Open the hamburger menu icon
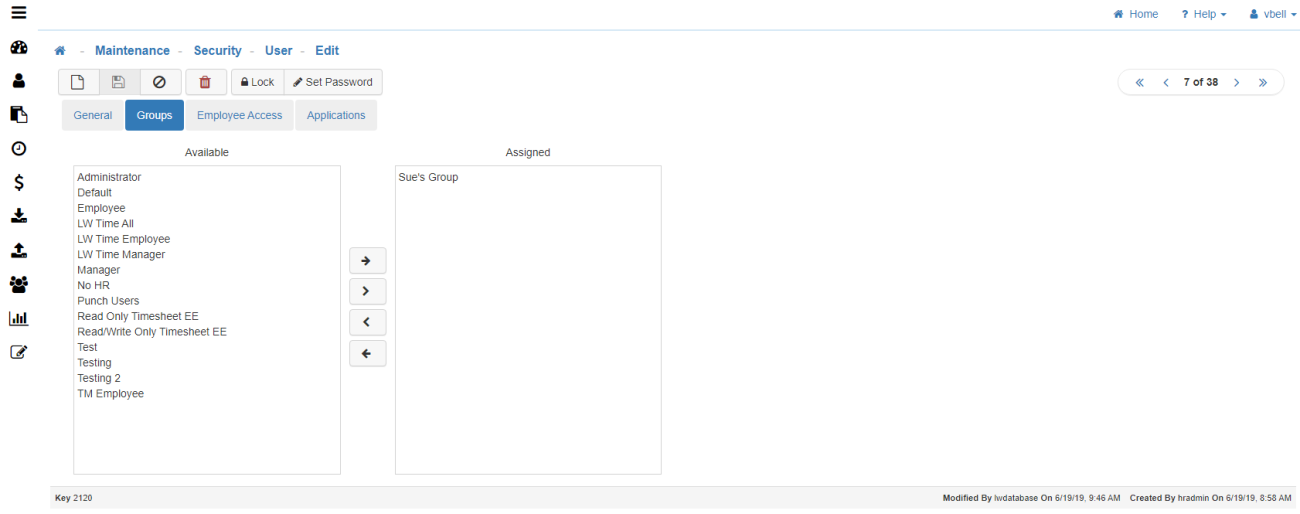Image resolution: width=1300 pixels, height=514 pixels. point(18,13)
